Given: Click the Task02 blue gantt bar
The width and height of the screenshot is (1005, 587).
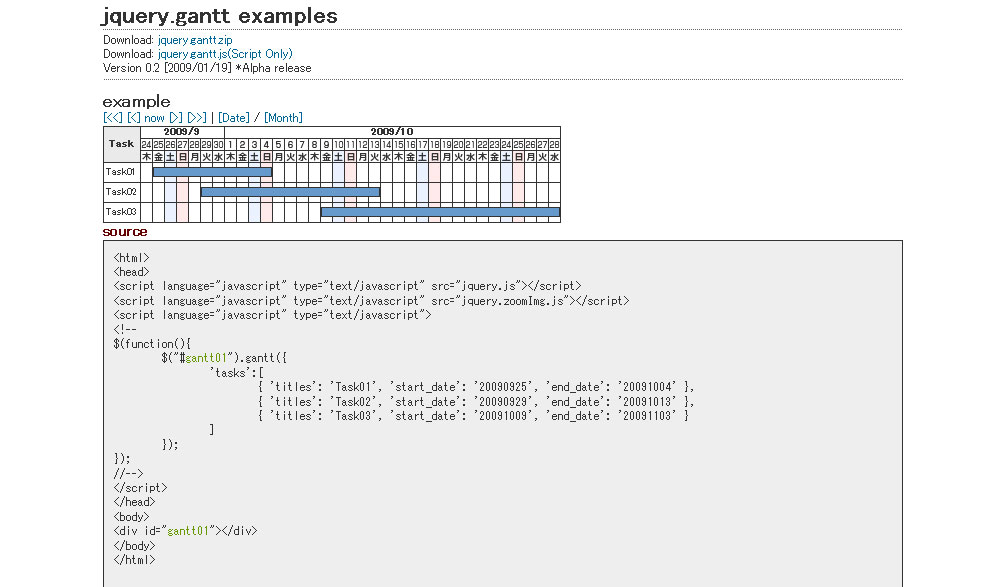Looking at the screenshot, I should click(290, 192).
